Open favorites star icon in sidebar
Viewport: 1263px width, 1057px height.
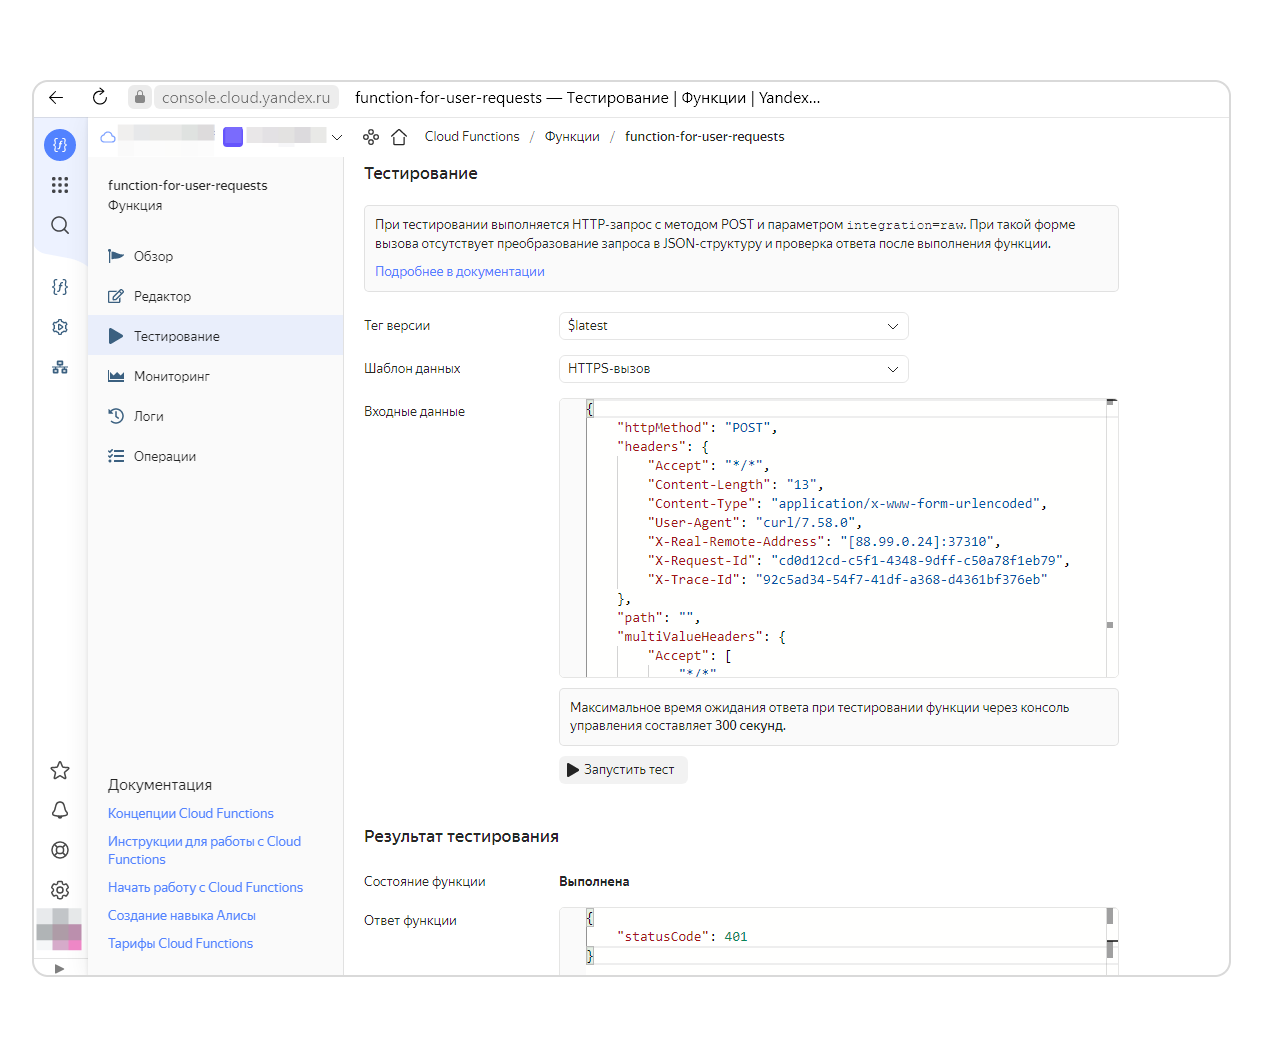[60, 770]
